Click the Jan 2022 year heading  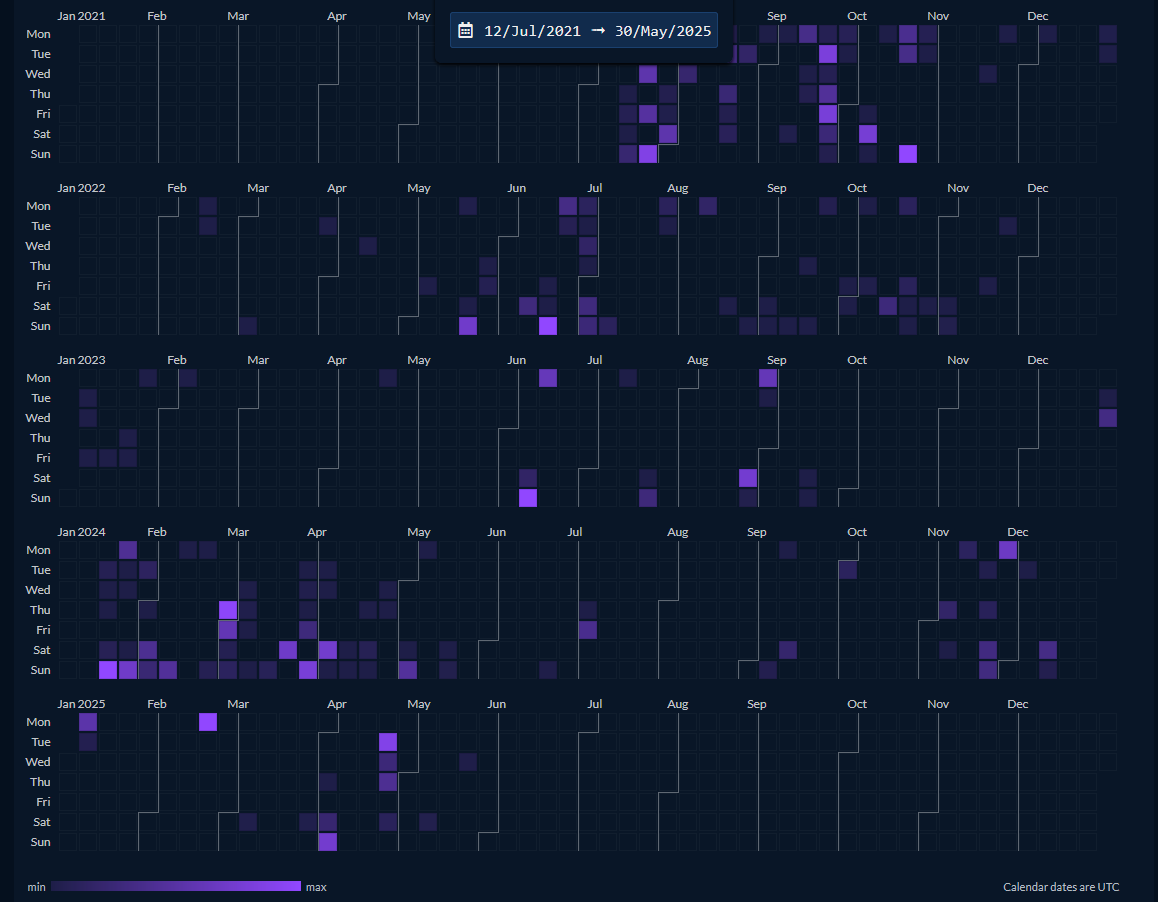[x=81, y=188]
